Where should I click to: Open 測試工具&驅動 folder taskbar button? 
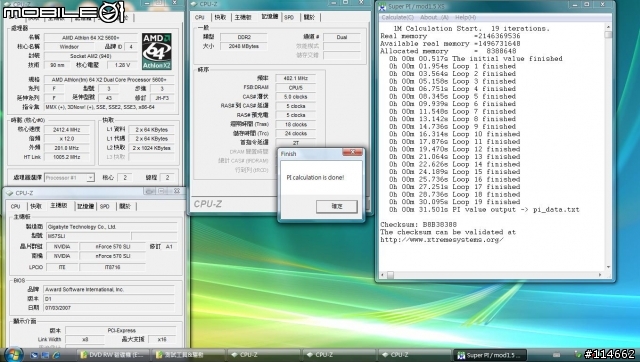click(188, 355)
